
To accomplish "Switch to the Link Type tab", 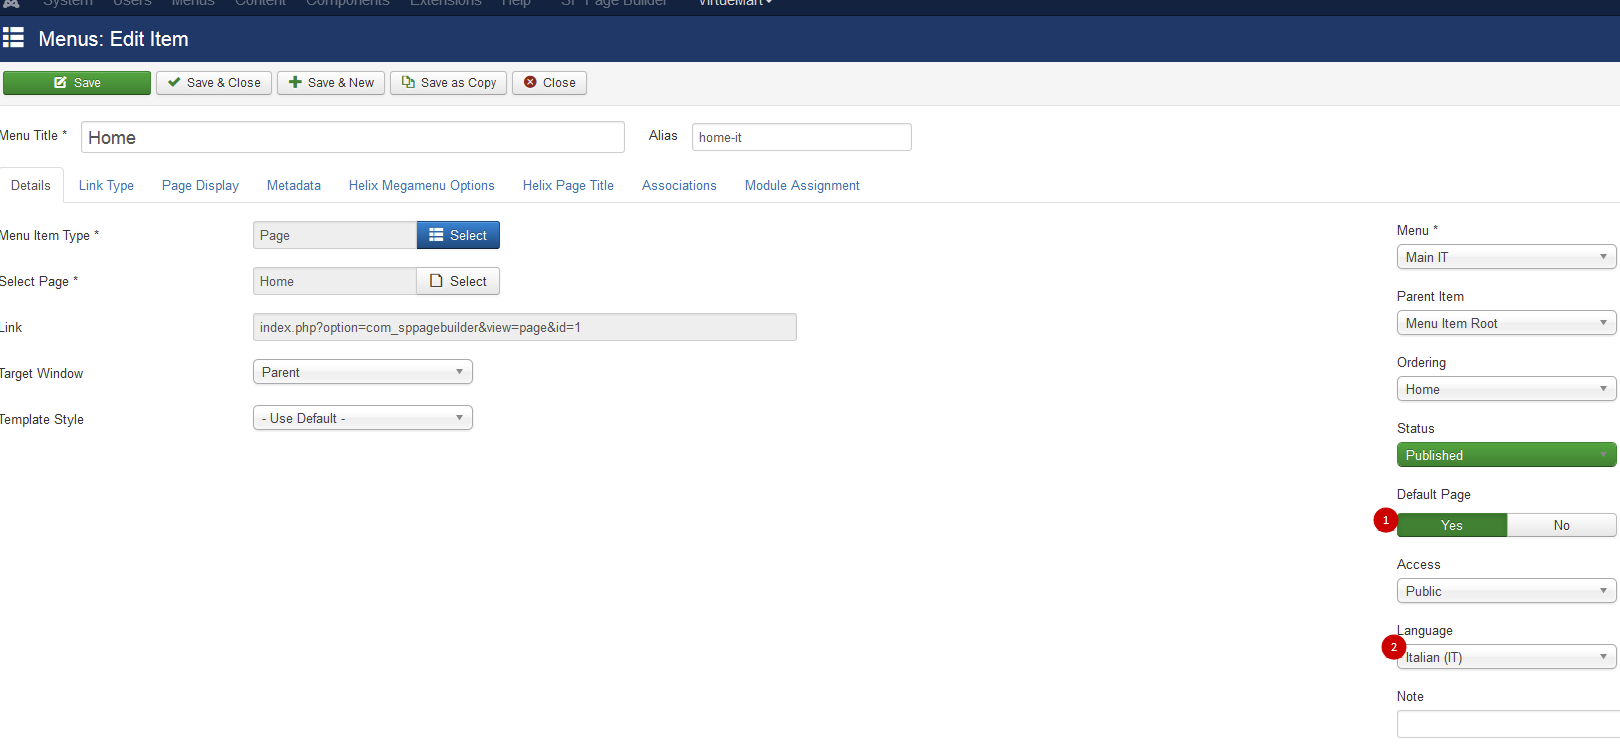I will click(x=106, y=185).
